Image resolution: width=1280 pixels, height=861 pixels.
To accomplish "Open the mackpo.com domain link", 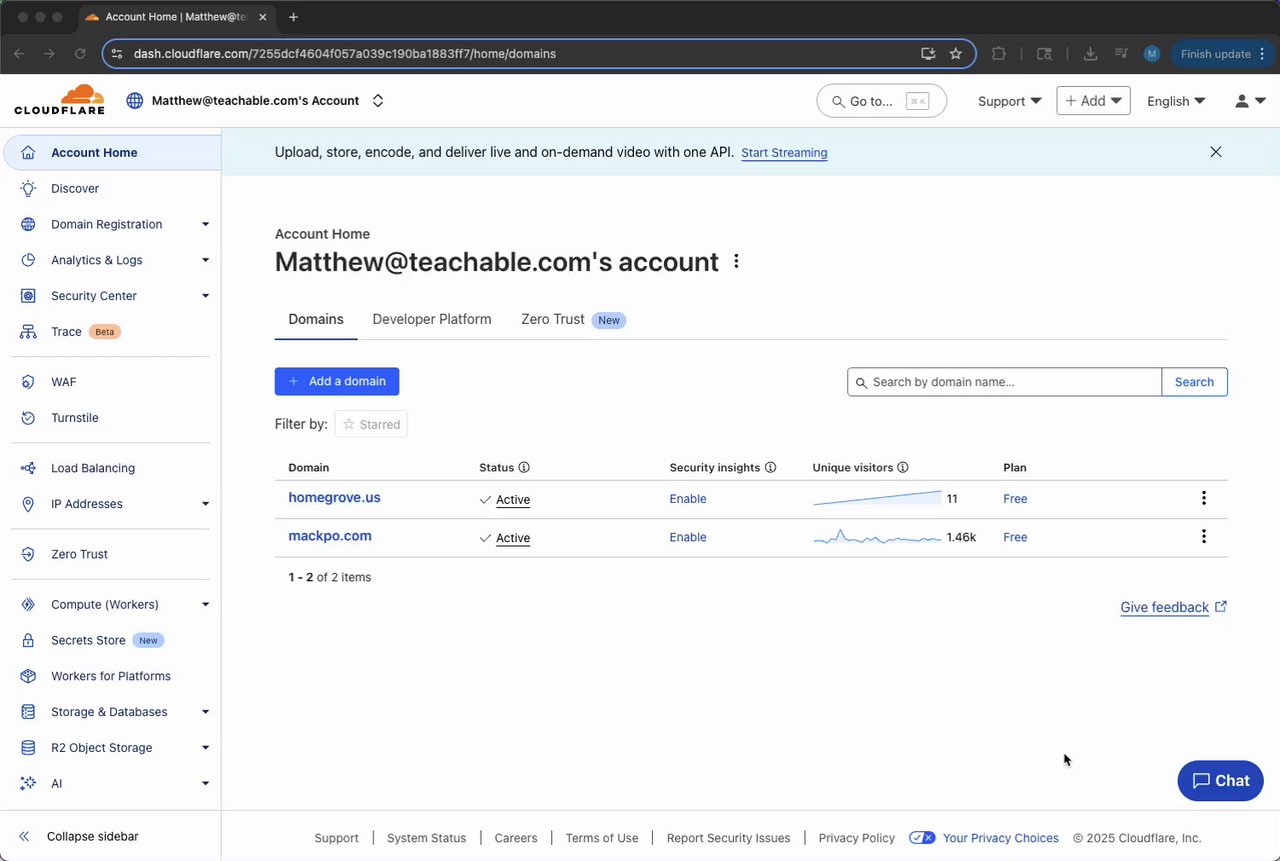I will coord(330,536).
